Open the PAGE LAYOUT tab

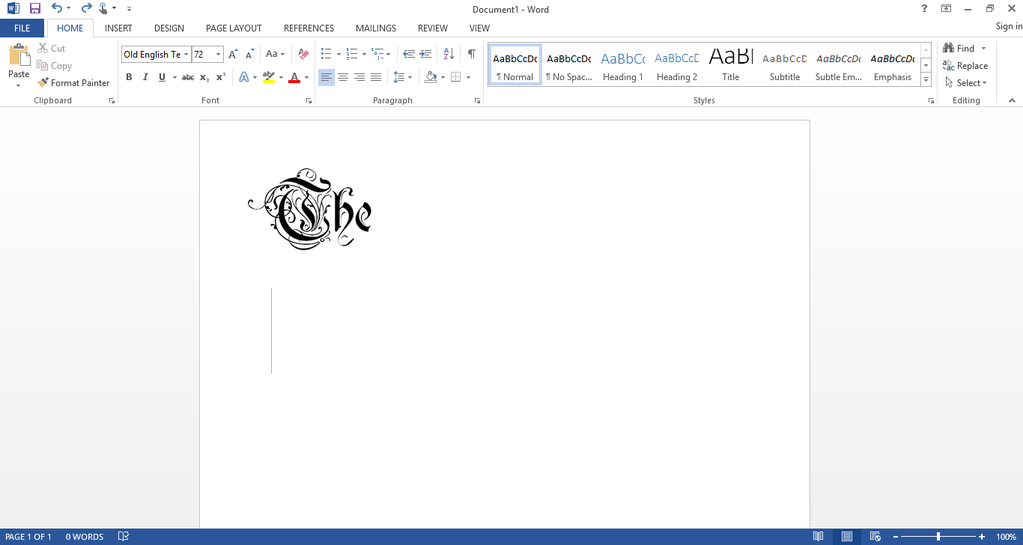[x=233, y=28]
